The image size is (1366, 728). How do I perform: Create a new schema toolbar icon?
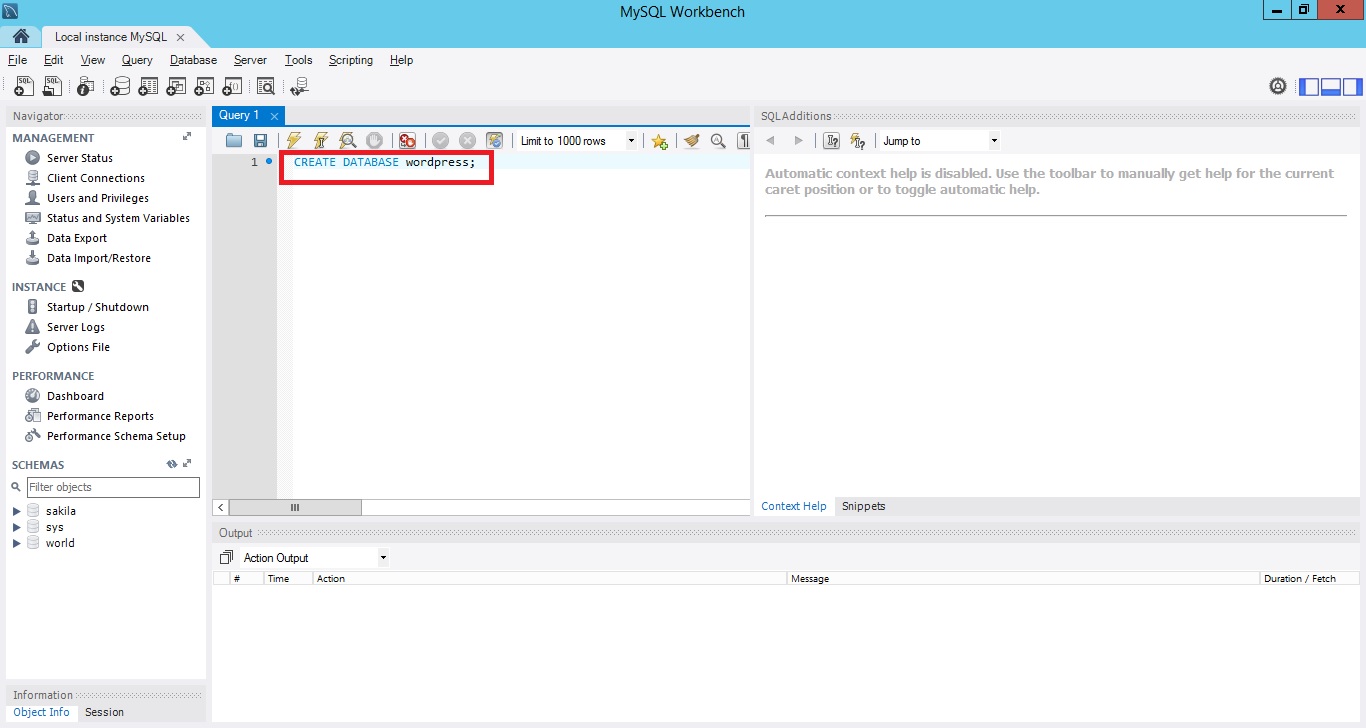pyautogui.click(x=120, y=87)
